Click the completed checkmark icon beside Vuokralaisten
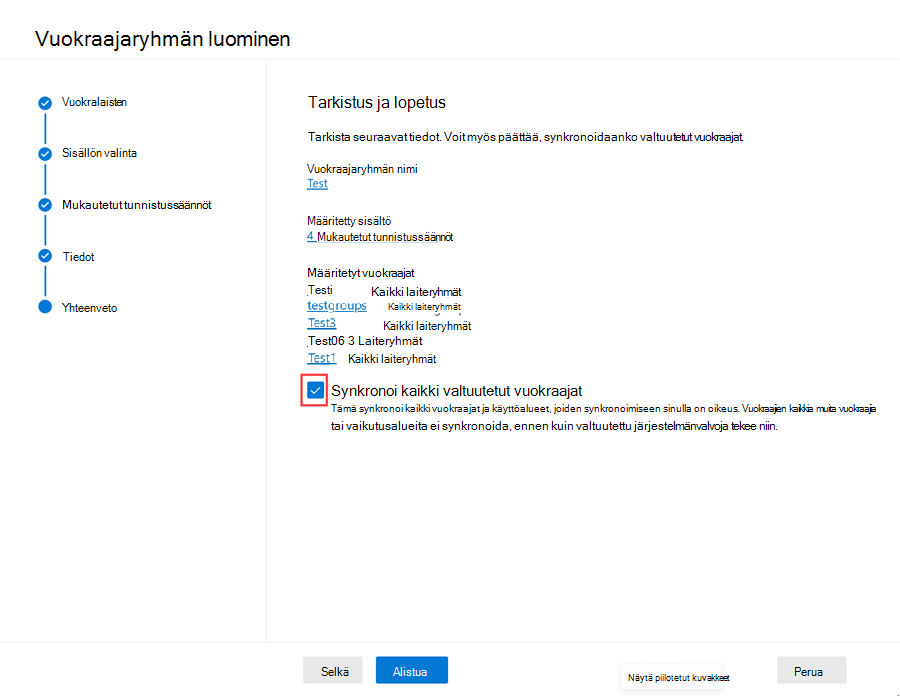 click(45, 103)
